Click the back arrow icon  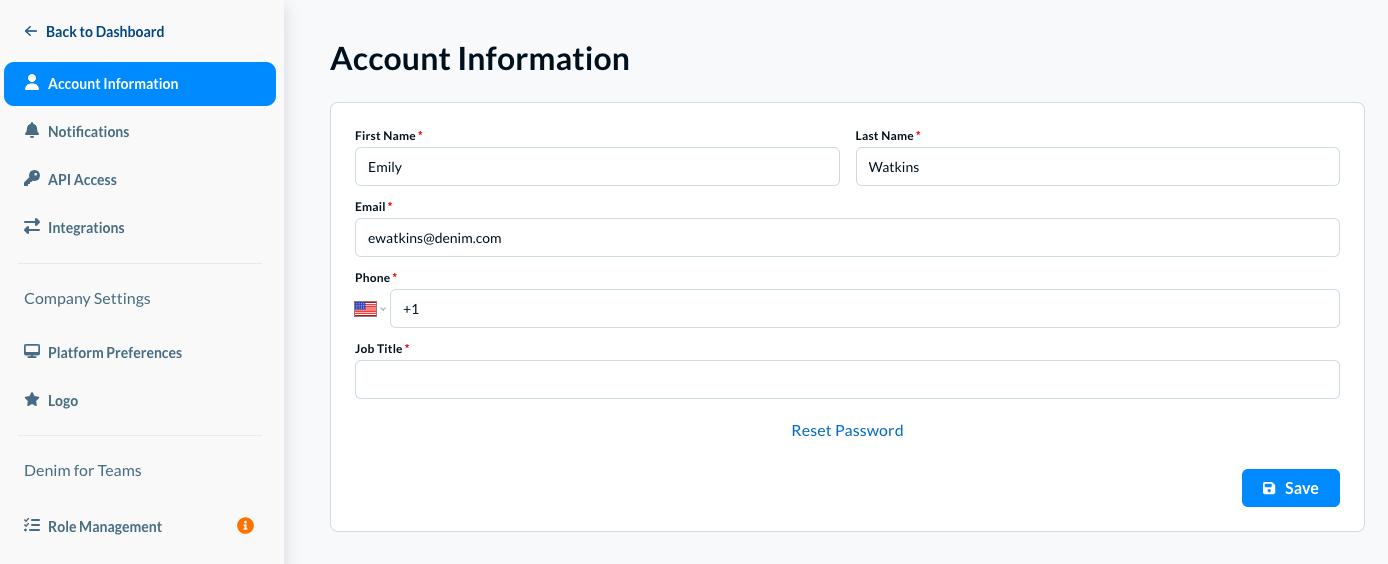pos(31,32)
